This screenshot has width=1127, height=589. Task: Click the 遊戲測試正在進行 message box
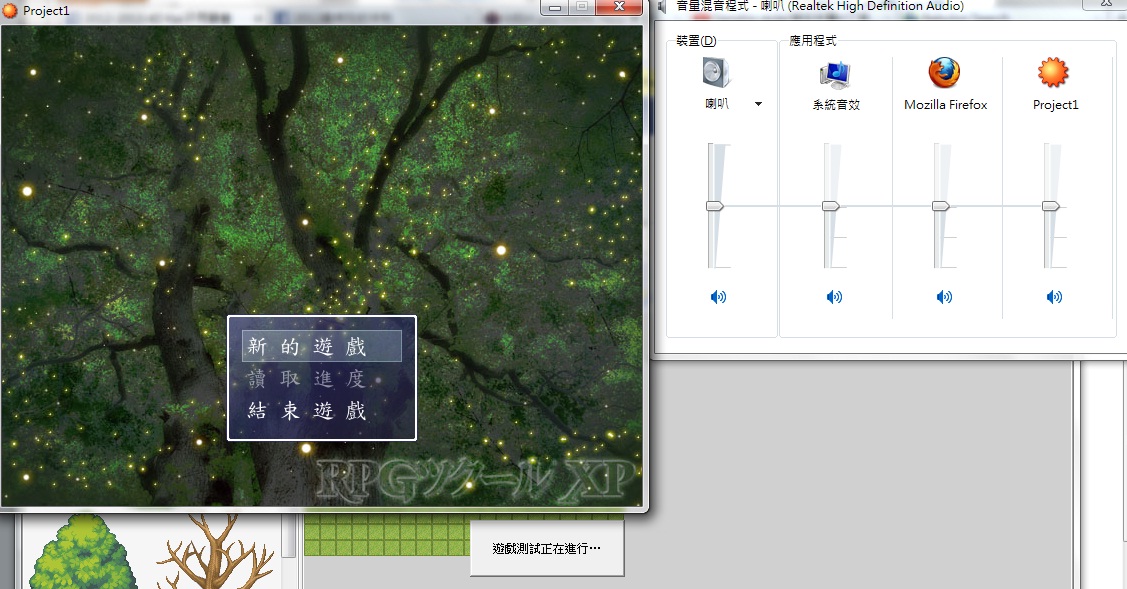coord(547,549)
